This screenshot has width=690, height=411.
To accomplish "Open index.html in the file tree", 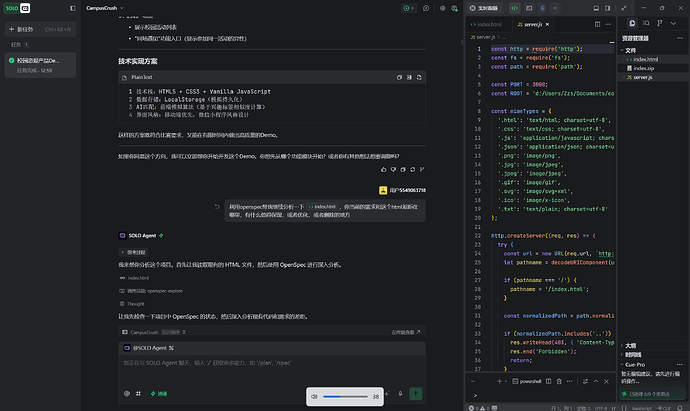I will [653, 59].
